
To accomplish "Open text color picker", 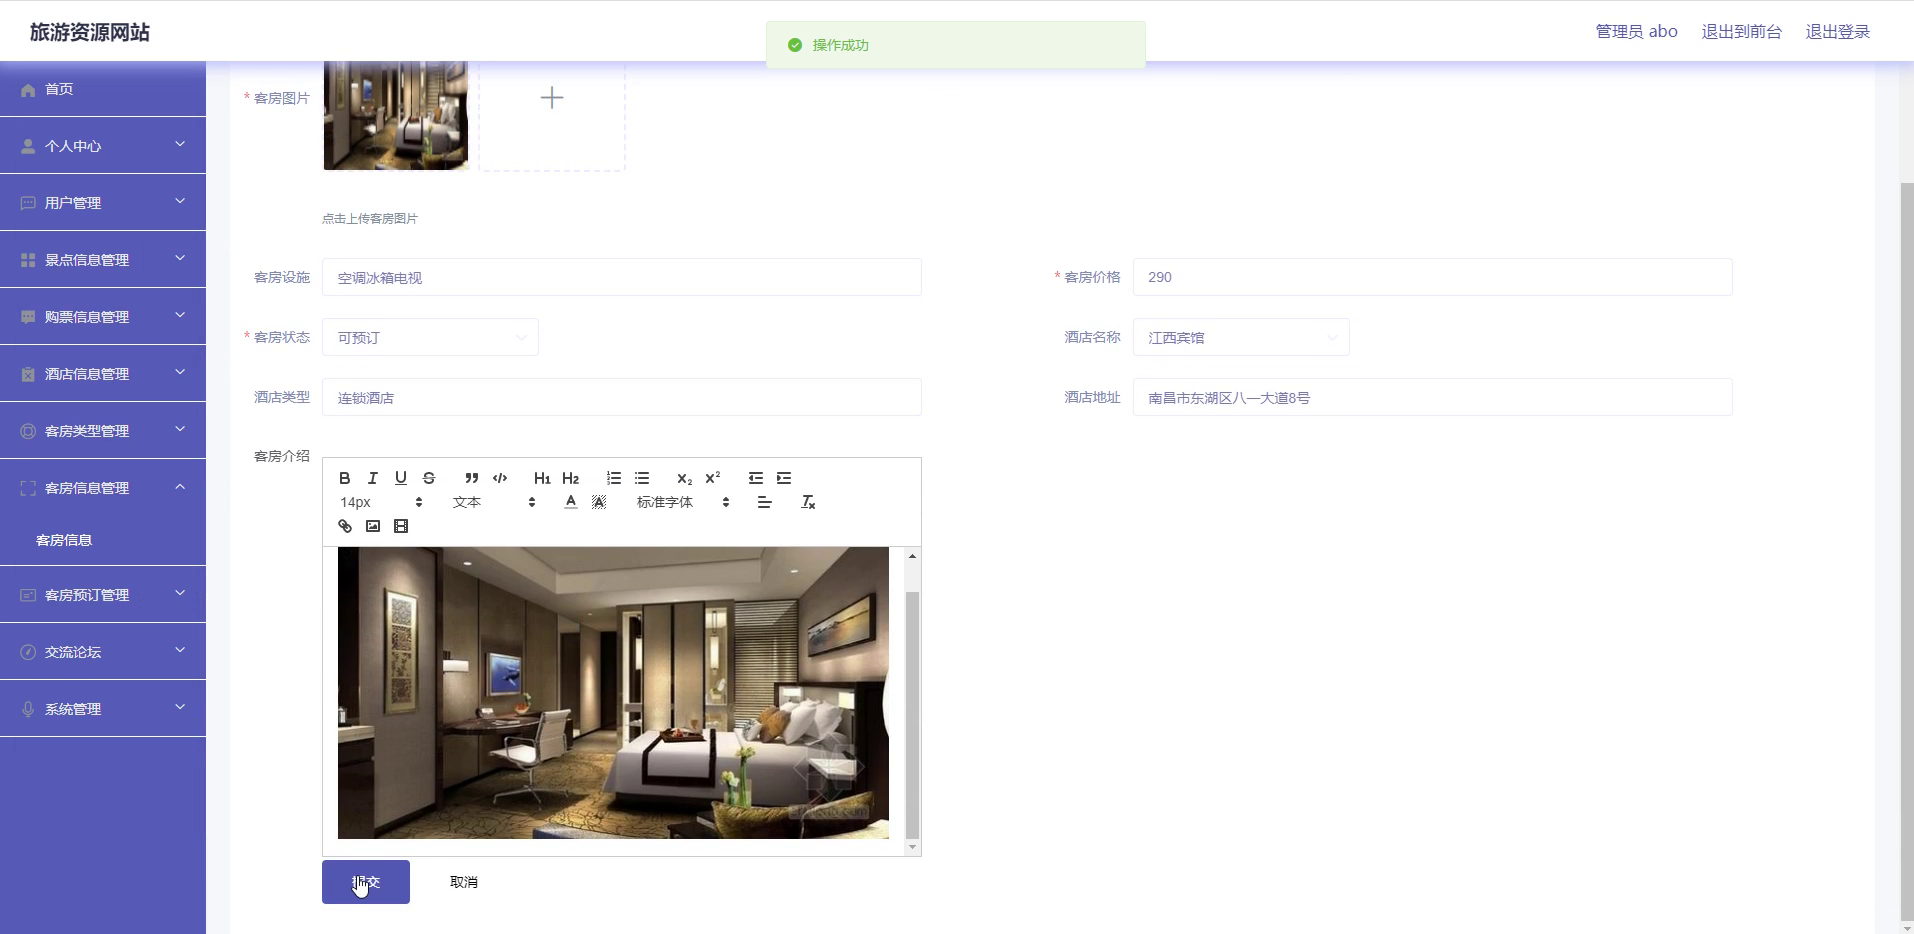I will [x=570, y=502].
